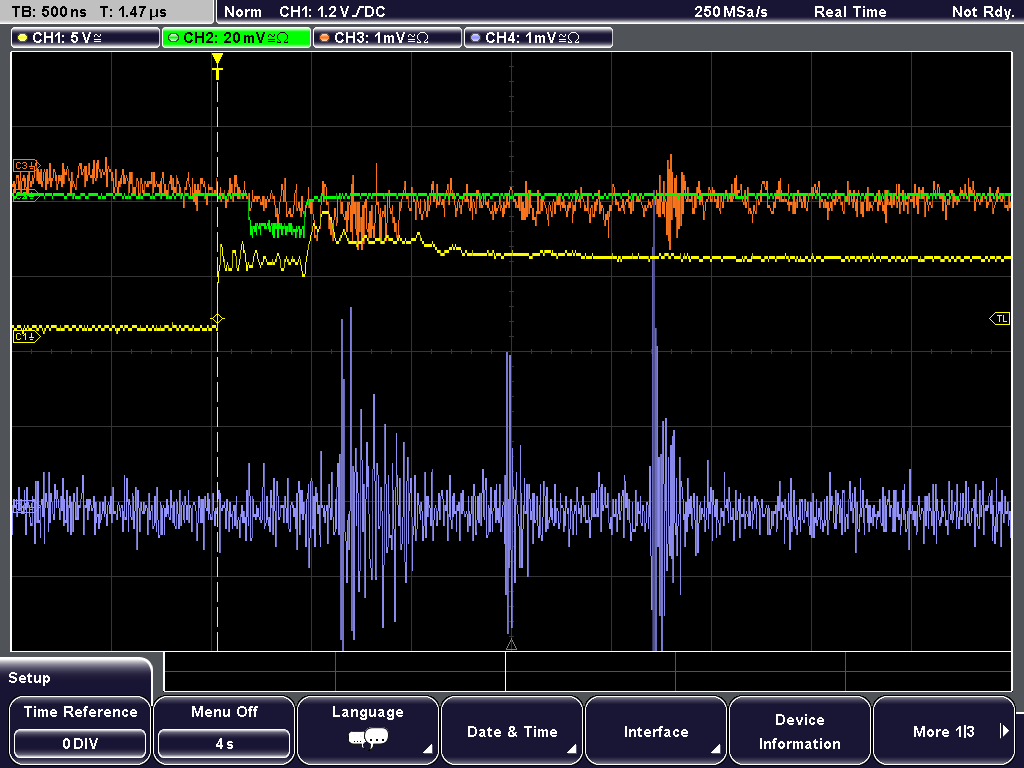This screenshot has height=768, width=1024.
Task: Click the trigger point diamond marker
Action: (x=217, y=319)
